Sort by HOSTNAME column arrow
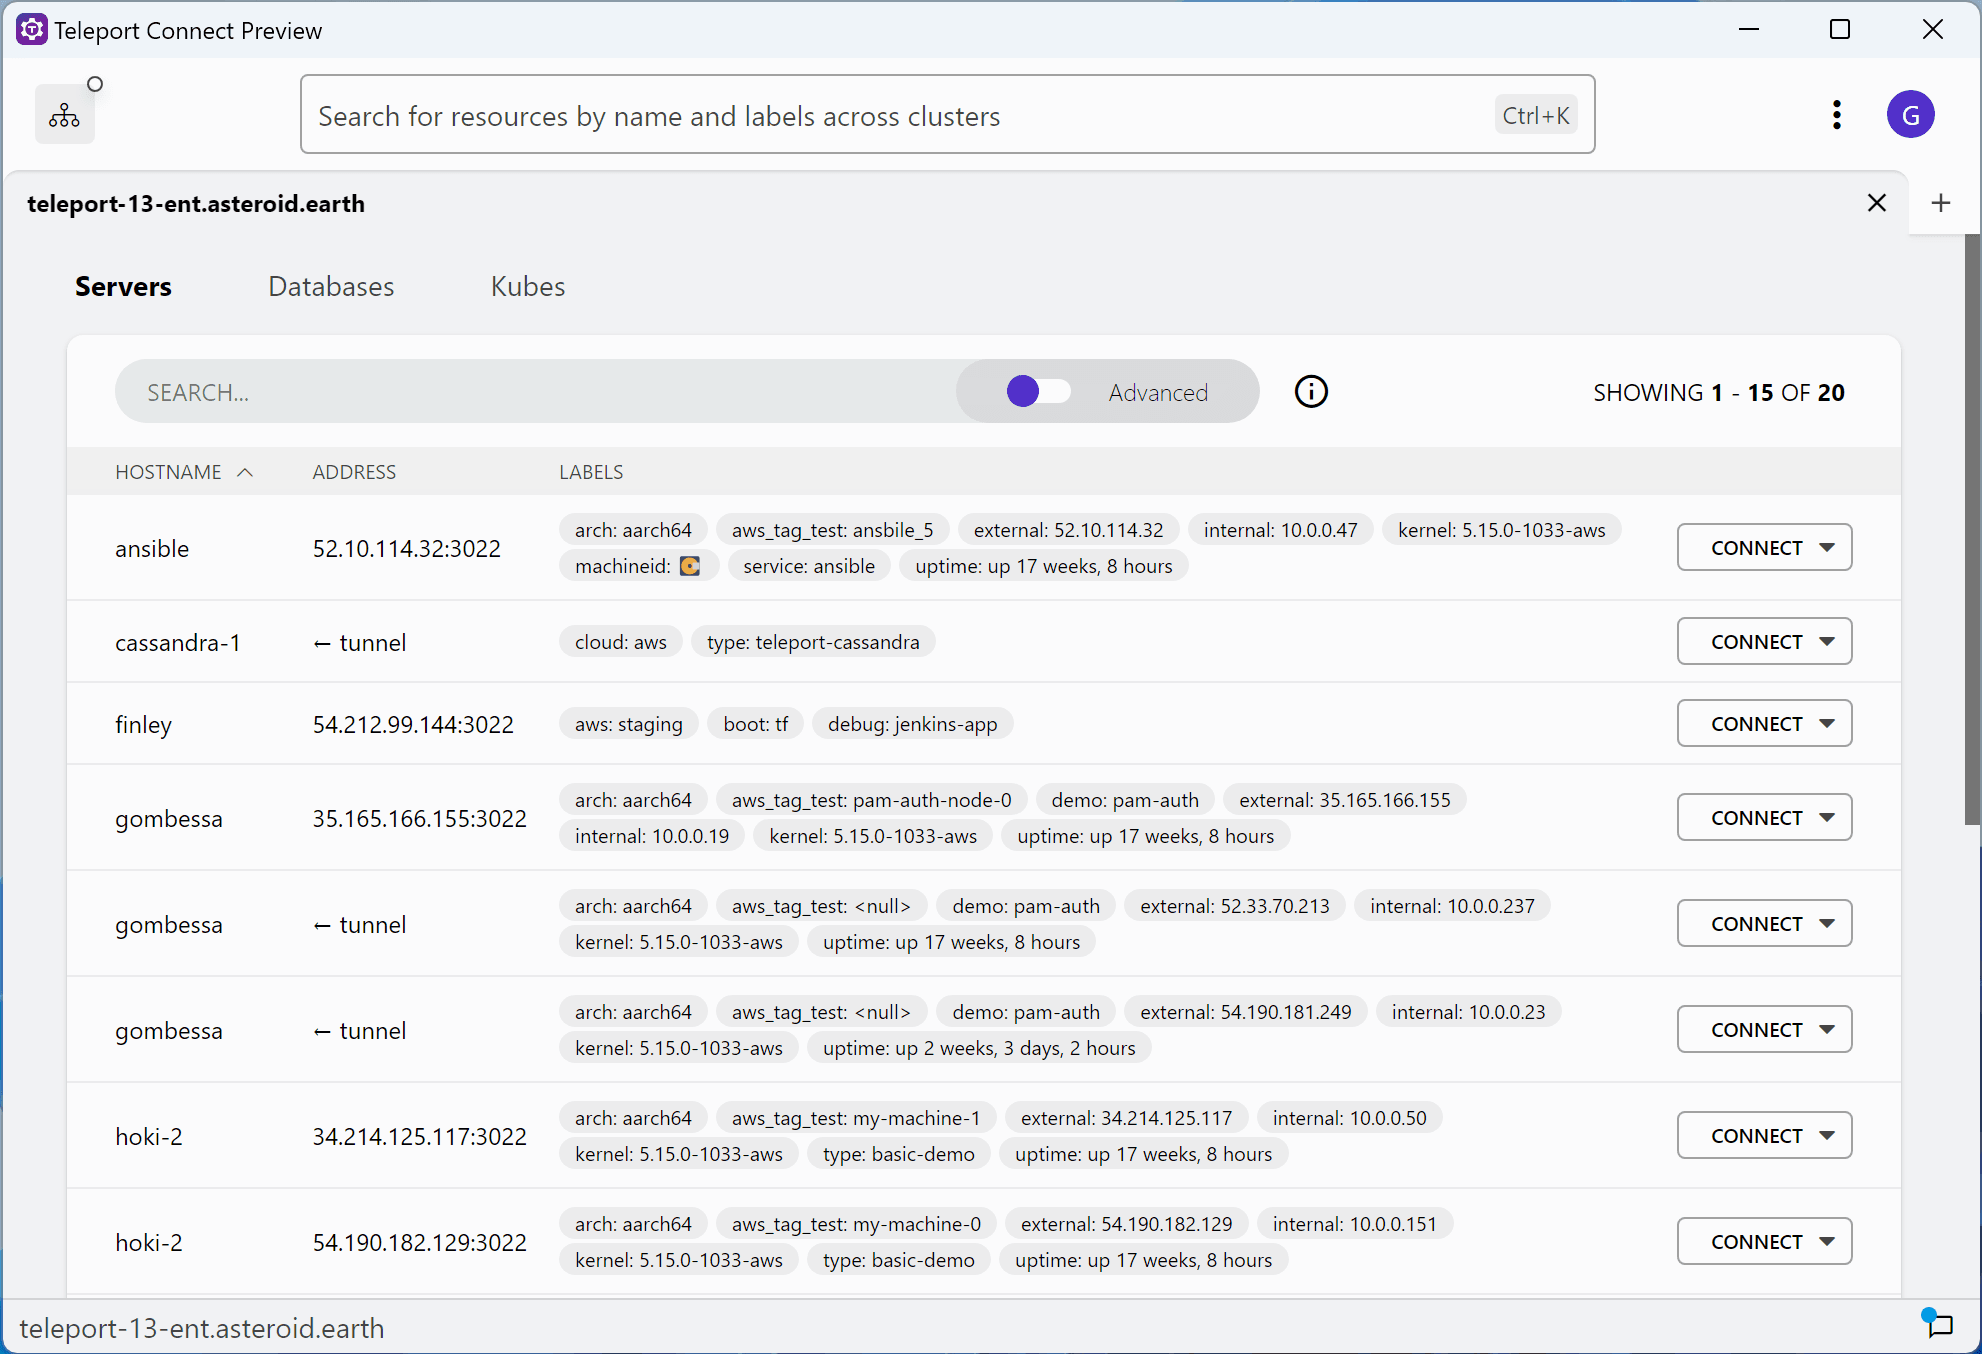Image resolution: width=1982 pixels, height=1354 pixels. [245, 472]
